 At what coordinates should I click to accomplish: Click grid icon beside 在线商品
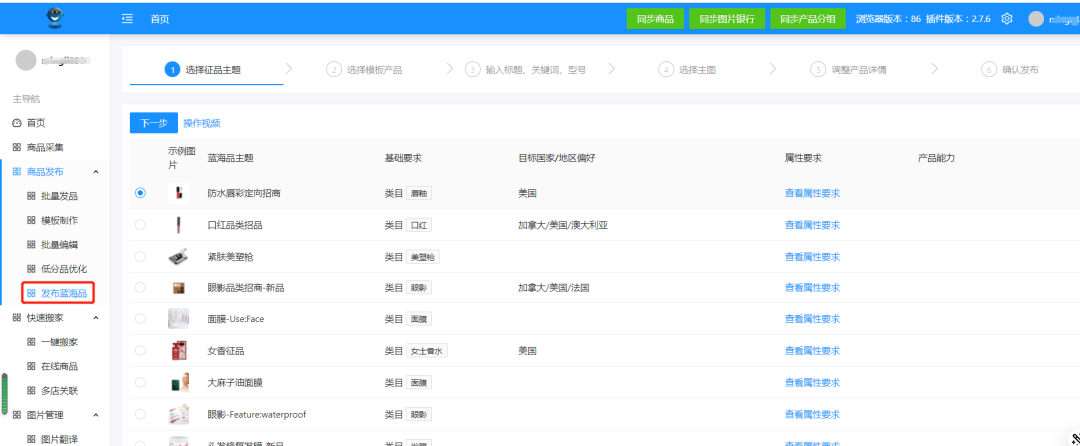[31, 366]
